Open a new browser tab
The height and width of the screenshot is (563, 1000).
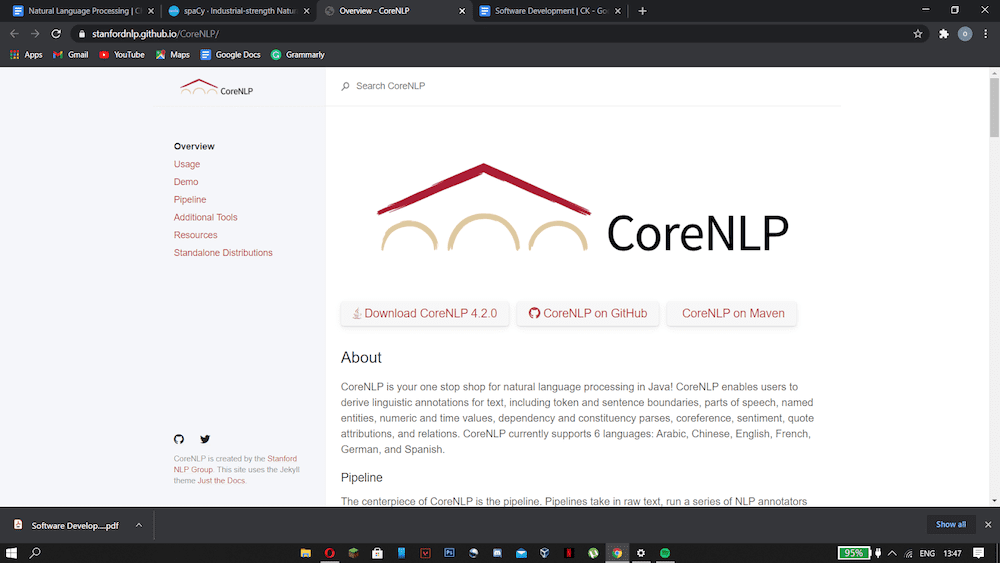pos(643,11)
